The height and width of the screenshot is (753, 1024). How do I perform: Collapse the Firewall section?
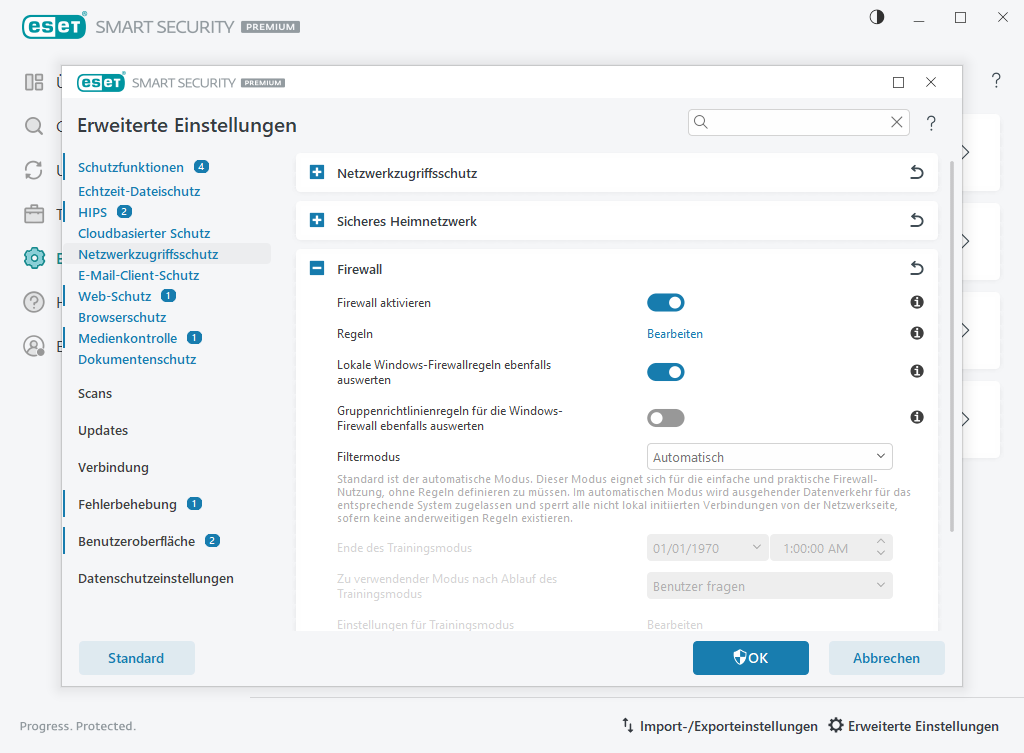coord(317,269)
